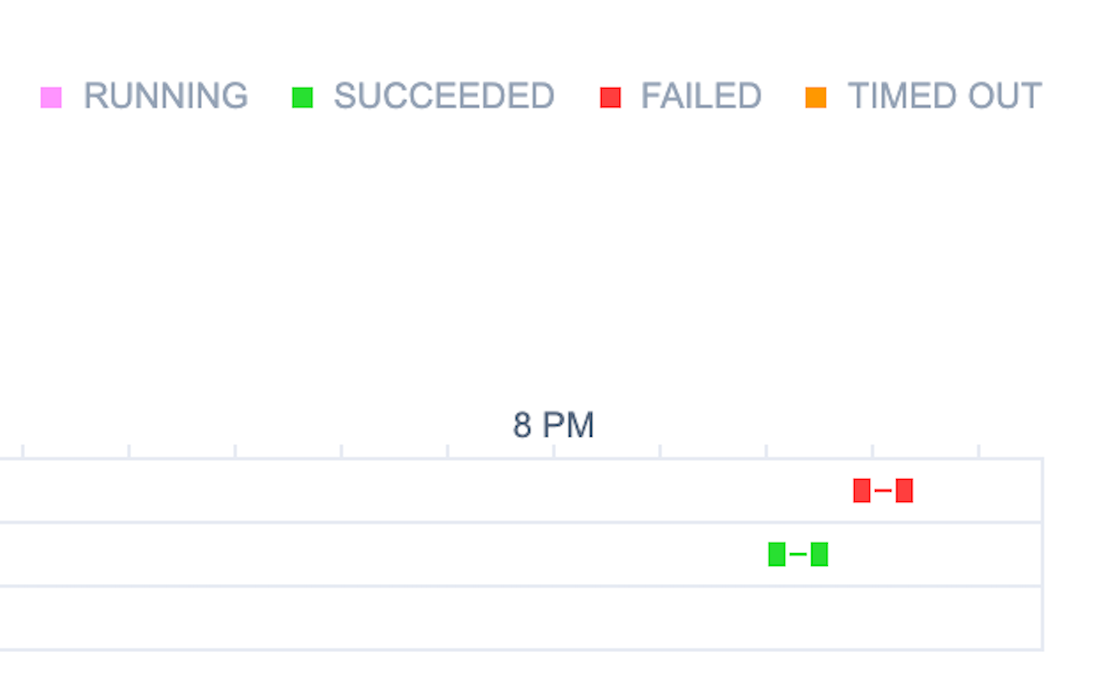Select the right green succeeded run marker
The image size is (1116, 700).
819,554
